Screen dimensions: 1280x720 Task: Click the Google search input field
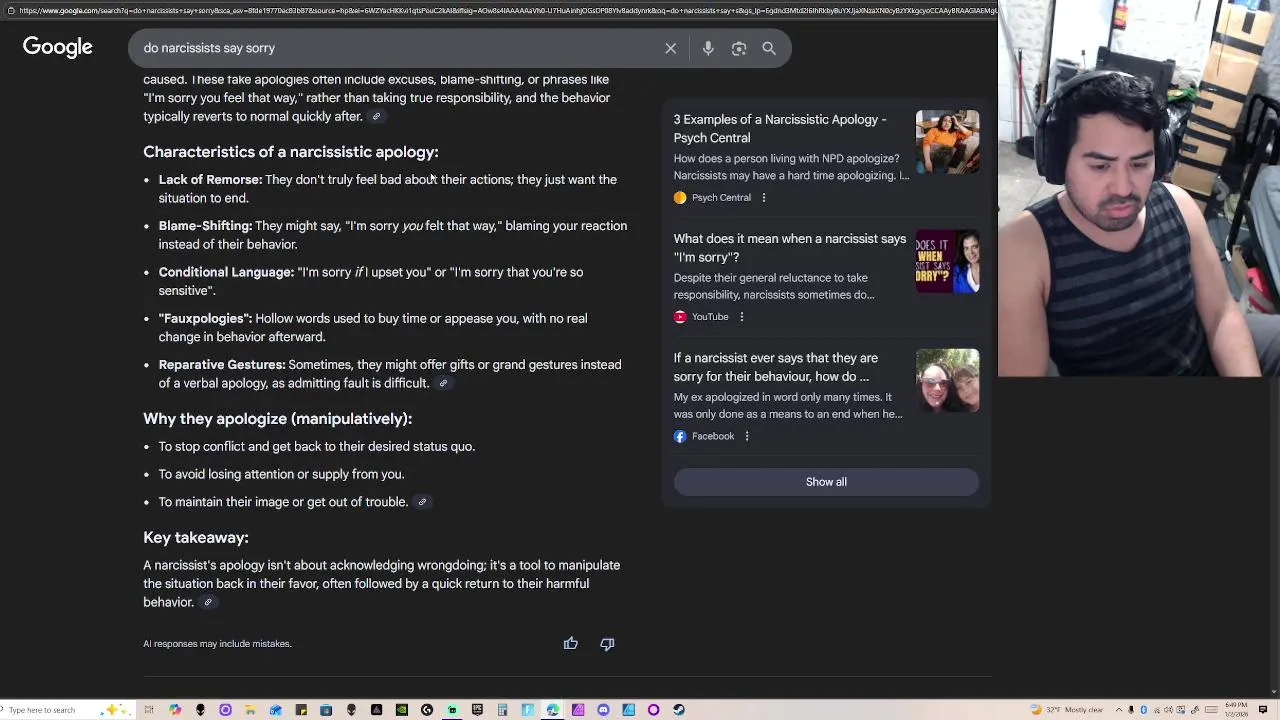pyautogui.click(x=400, y=48)
